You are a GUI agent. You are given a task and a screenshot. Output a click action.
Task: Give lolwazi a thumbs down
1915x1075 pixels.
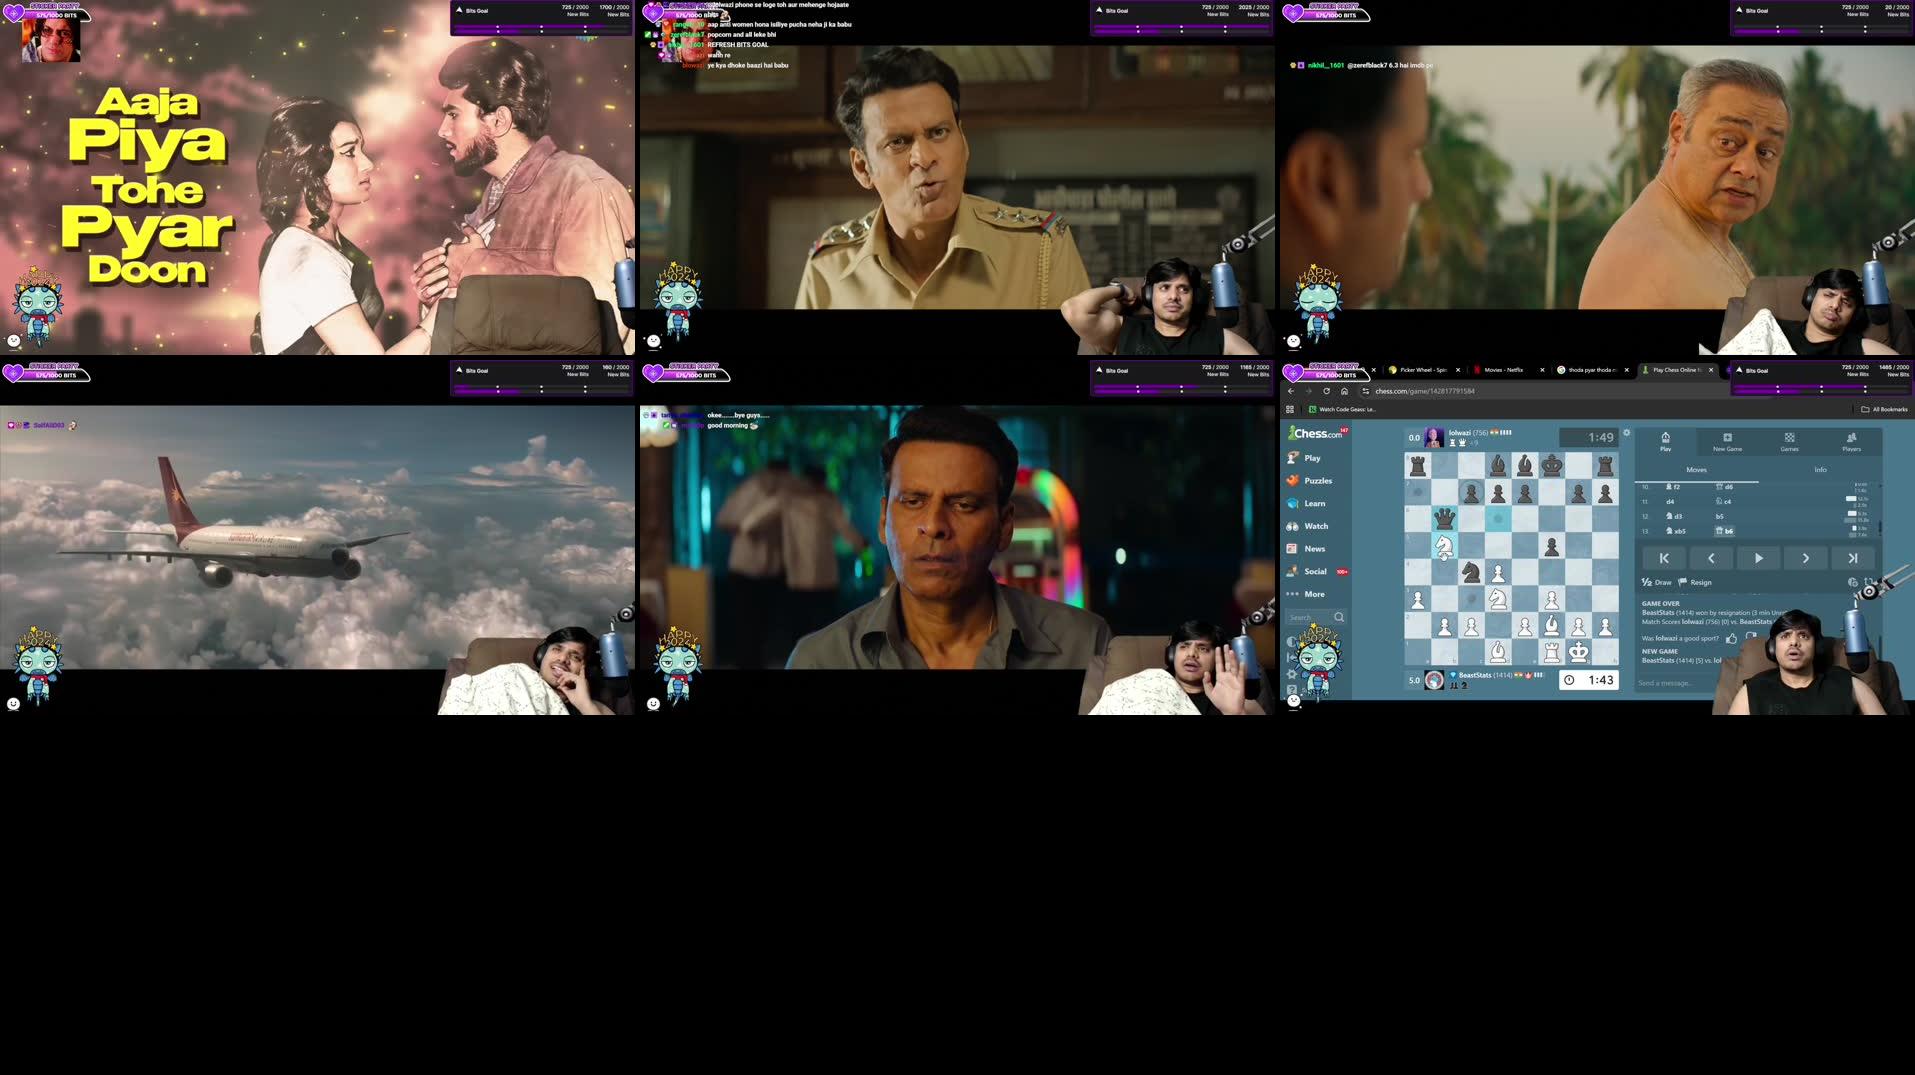coord(1750,637)
